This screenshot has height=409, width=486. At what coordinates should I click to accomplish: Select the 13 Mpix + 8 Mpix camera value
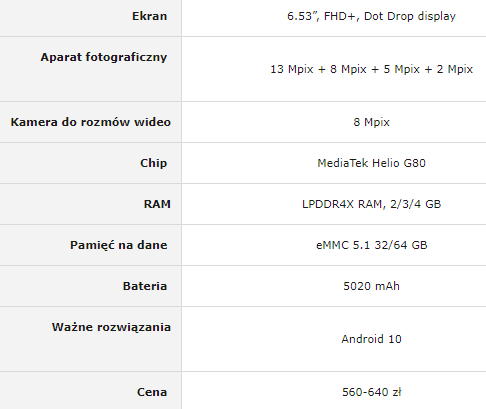[x=371, y=69]
